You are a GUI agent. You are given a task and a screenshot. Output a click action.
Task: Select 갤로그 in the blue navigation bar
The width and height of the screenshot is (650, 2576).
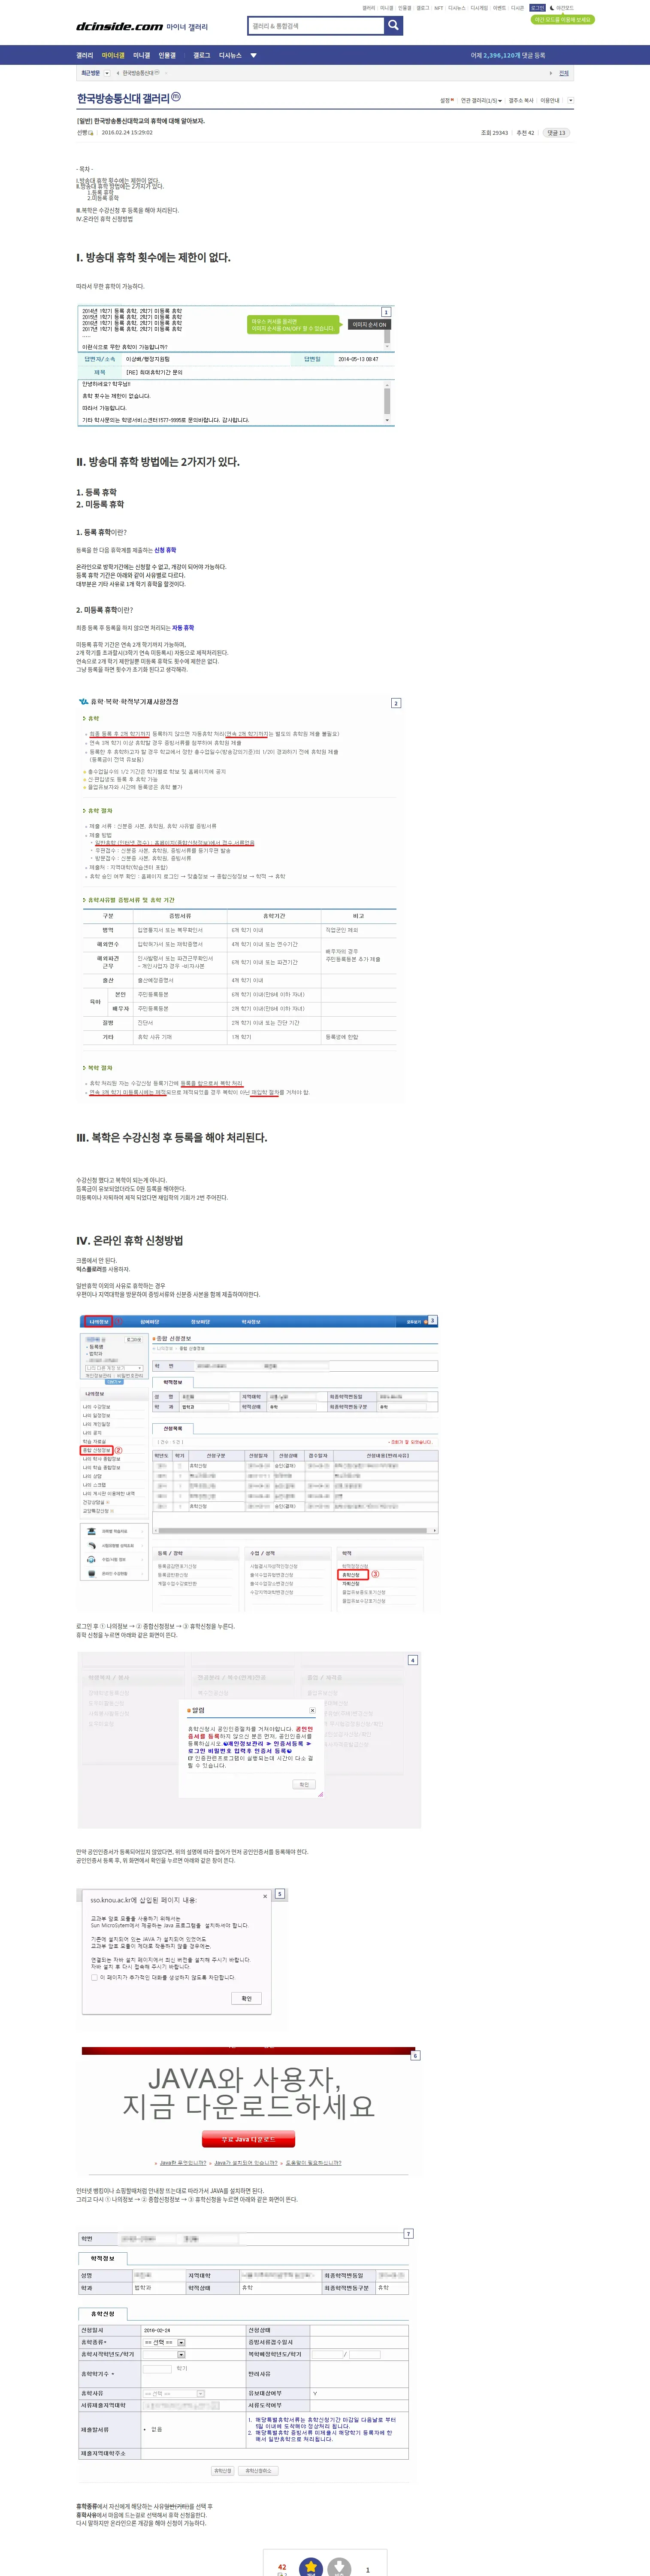pyautogui.click(x=202, y=56)
